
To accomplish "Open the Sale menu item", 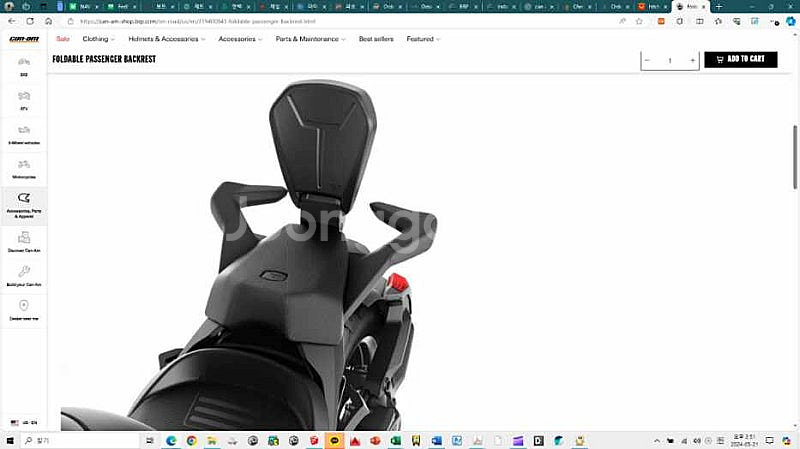I will (x=63, y=39).
